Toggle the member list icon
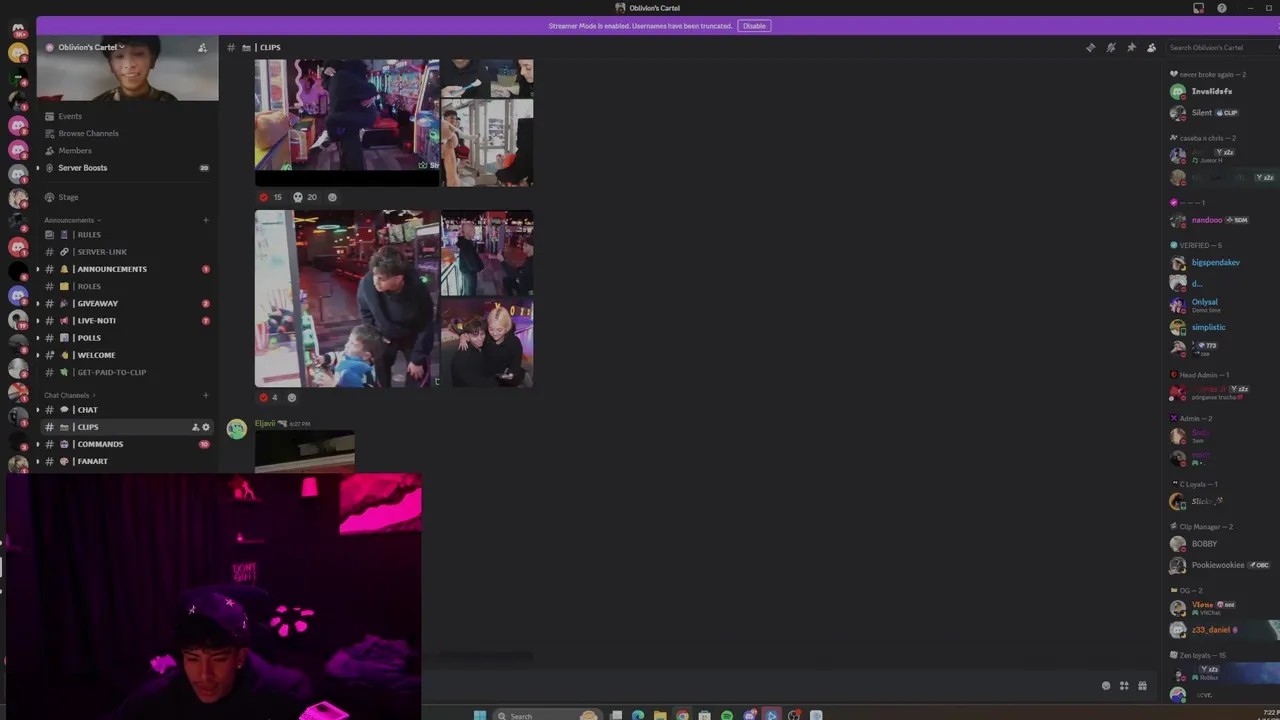Screen dimensions: 1280x720 pos(1151,48)
